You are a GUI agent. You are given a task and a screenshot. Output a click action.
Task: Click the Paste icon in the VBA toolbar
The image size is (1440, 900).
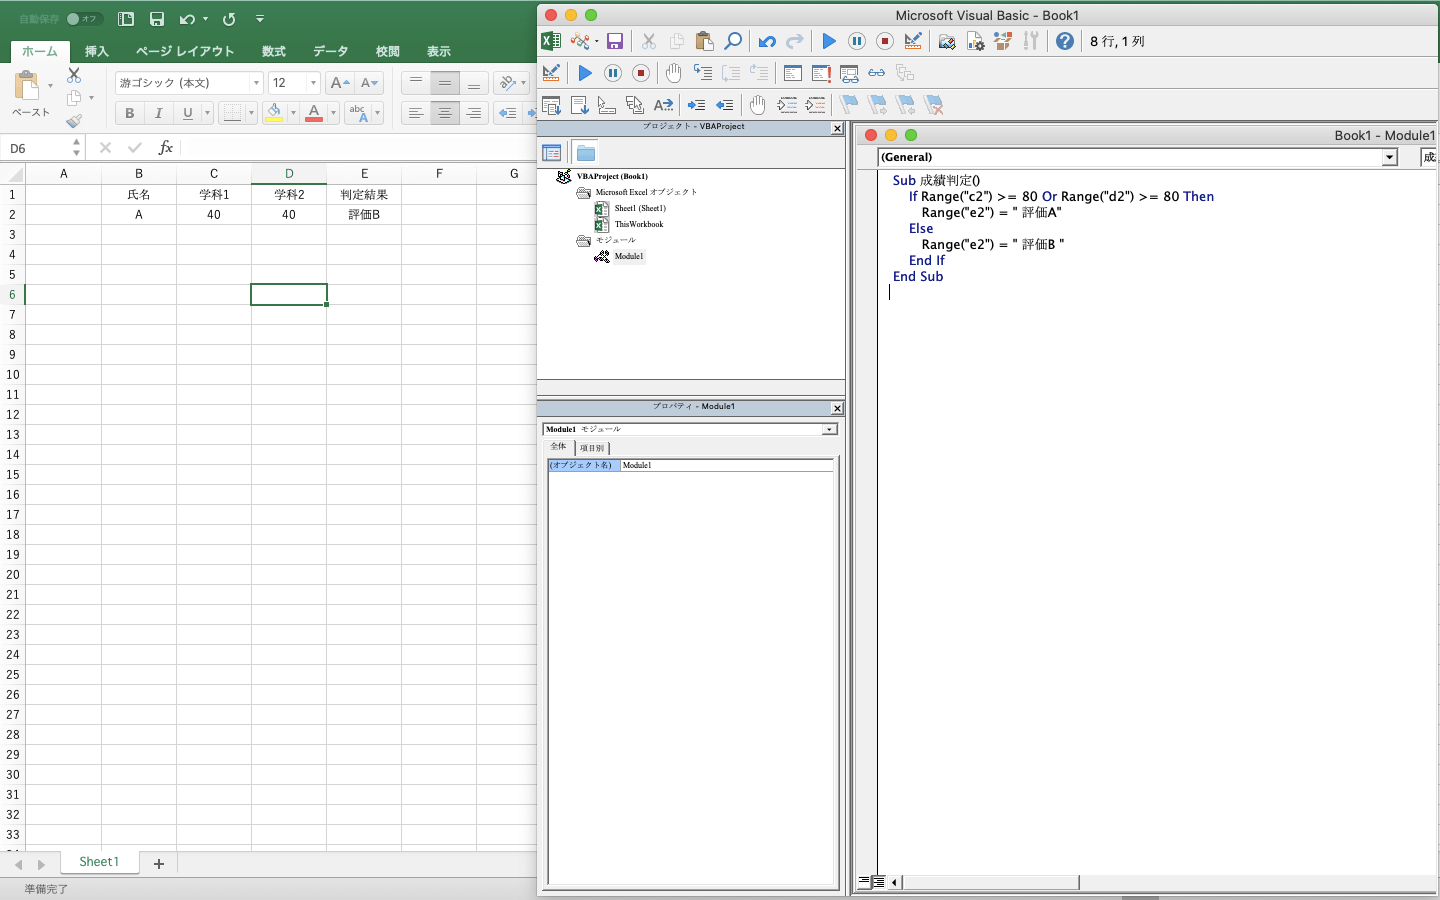[x=704, y=41]
